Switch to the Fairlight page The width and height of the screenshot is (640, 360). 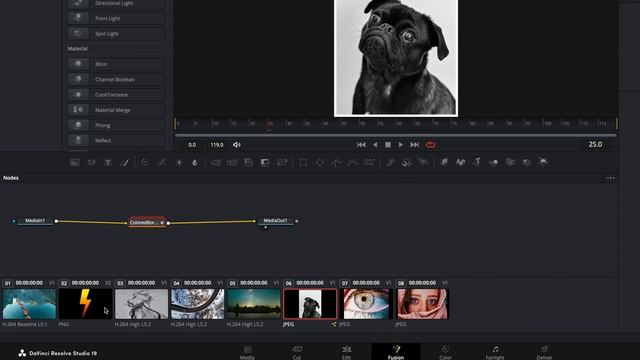495,353
